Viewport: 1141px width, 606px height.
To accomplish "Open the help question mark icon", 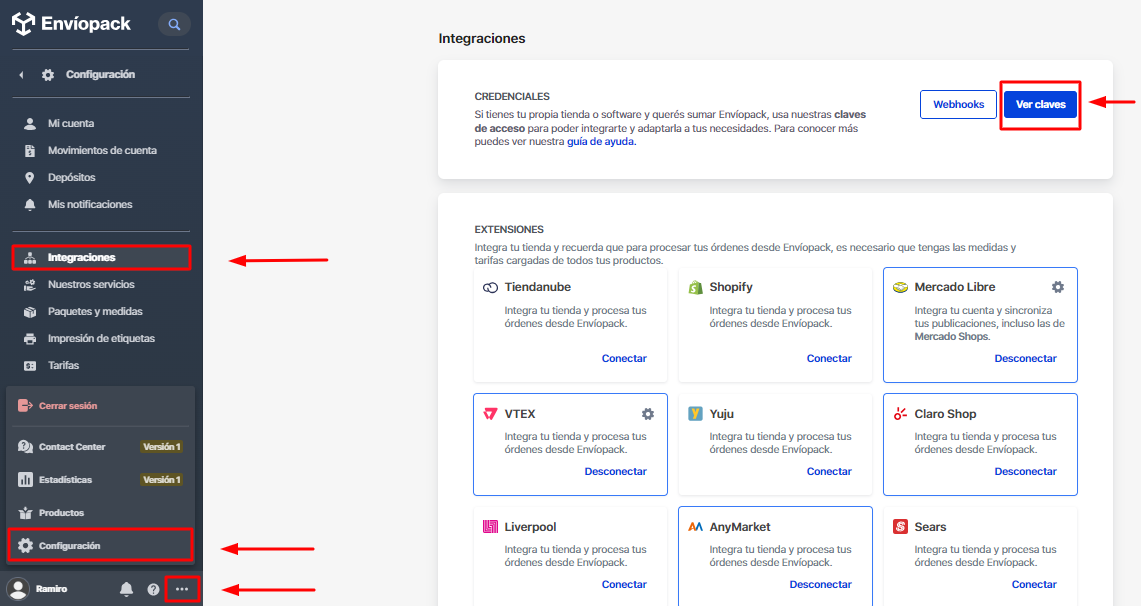I will 153,589.
